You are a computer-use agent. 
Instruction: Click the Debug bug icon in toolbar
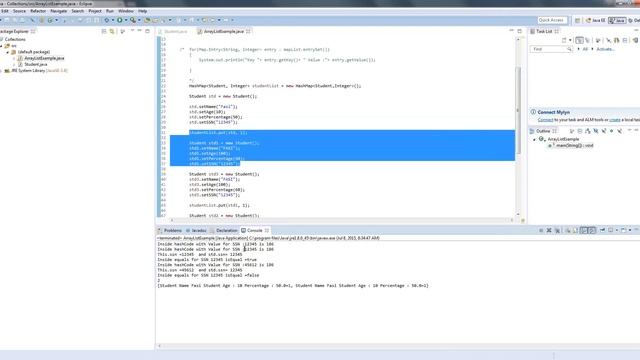click(107, 20)
